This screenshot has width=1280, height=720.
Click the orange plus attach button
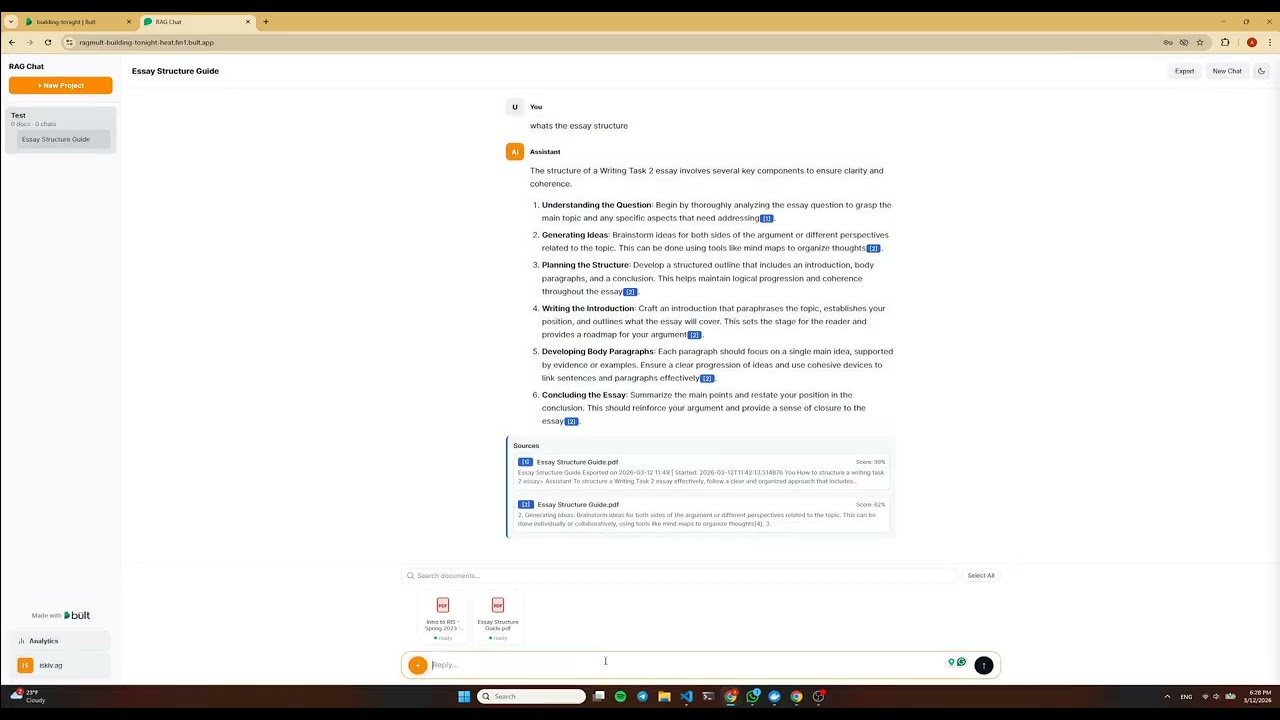pyautogui.click(x=418, y=665)
